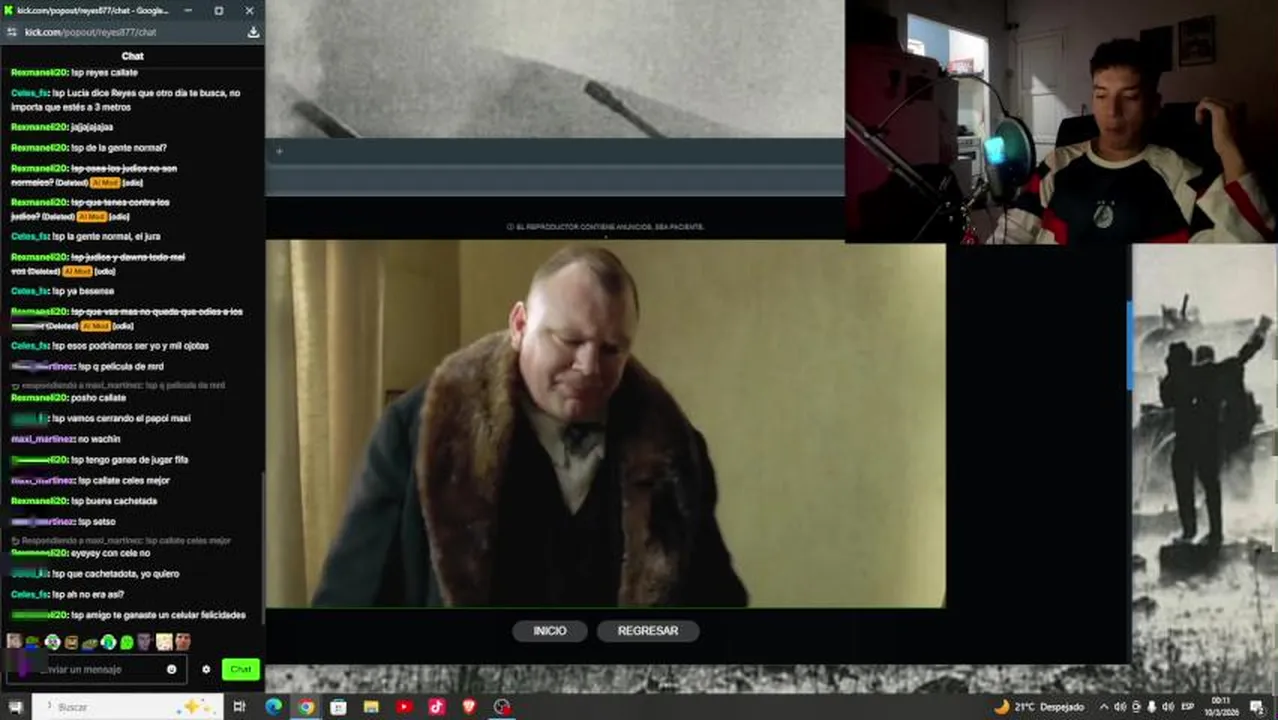Click message 'Isp buena cachetada'
This screenshot has height=720, width=1278.
(x=114, y=501)
